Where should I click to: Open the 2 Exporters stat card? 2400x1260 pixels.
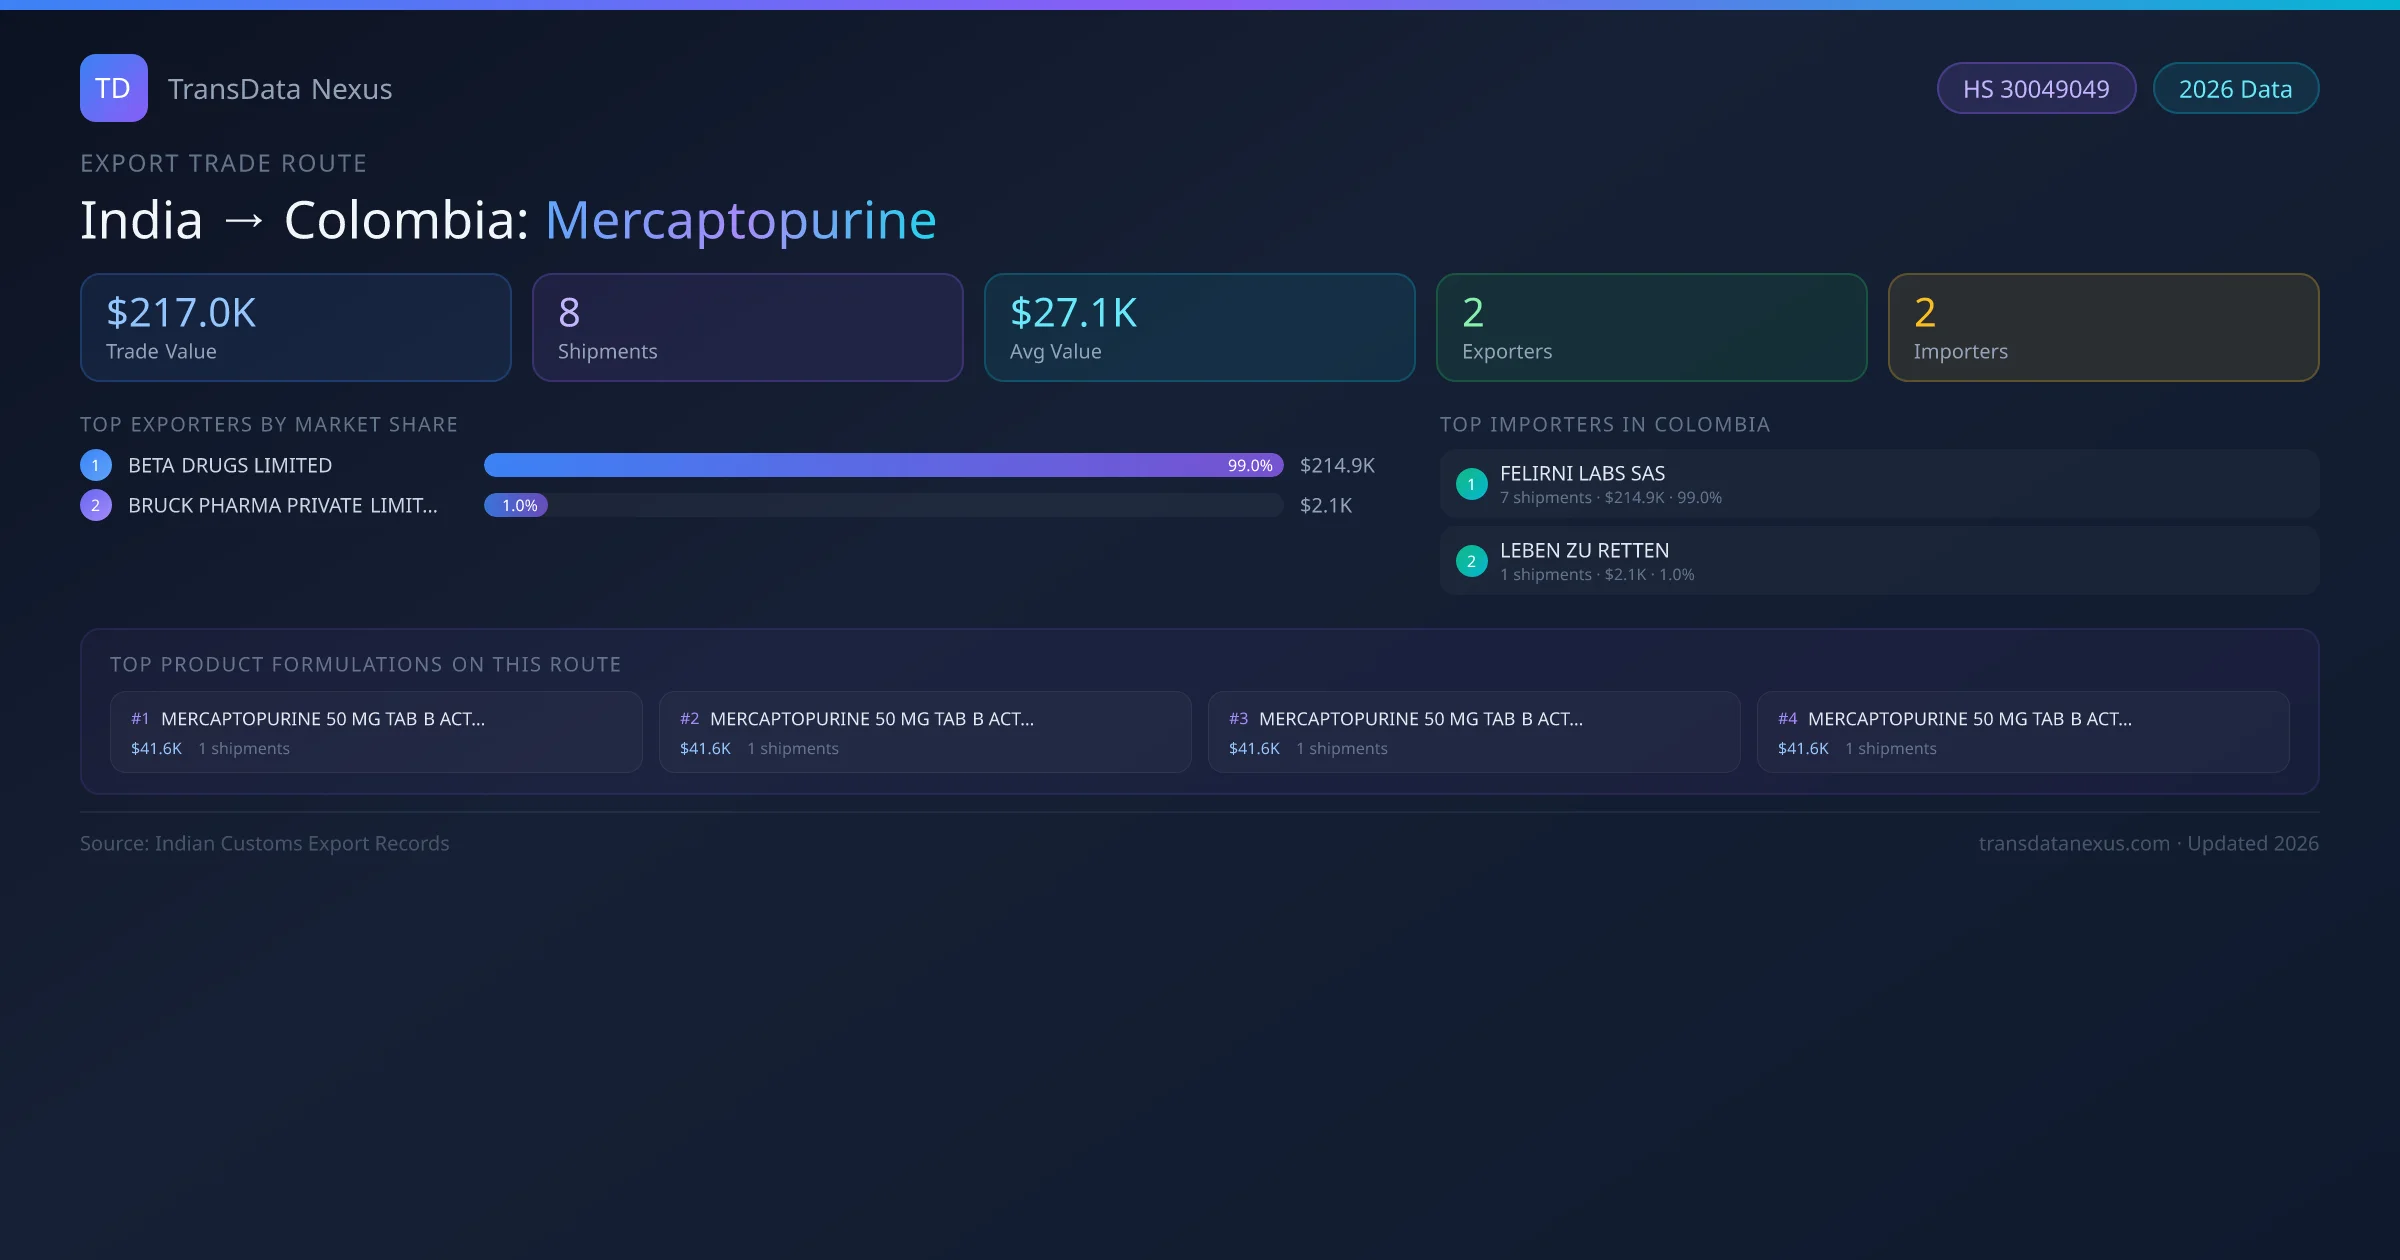point(1651,328)
